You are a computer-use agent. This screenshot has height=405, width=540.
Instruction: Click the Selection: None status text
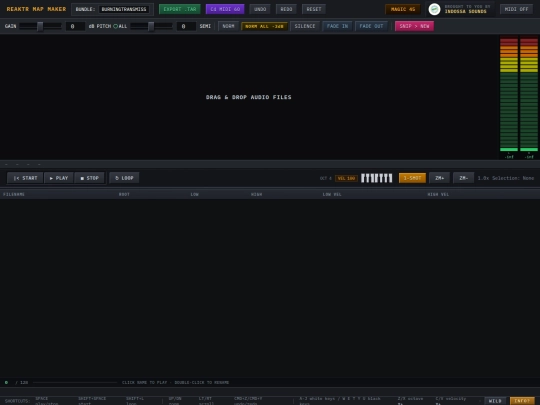pyautogui.click(x=513, y=178)
